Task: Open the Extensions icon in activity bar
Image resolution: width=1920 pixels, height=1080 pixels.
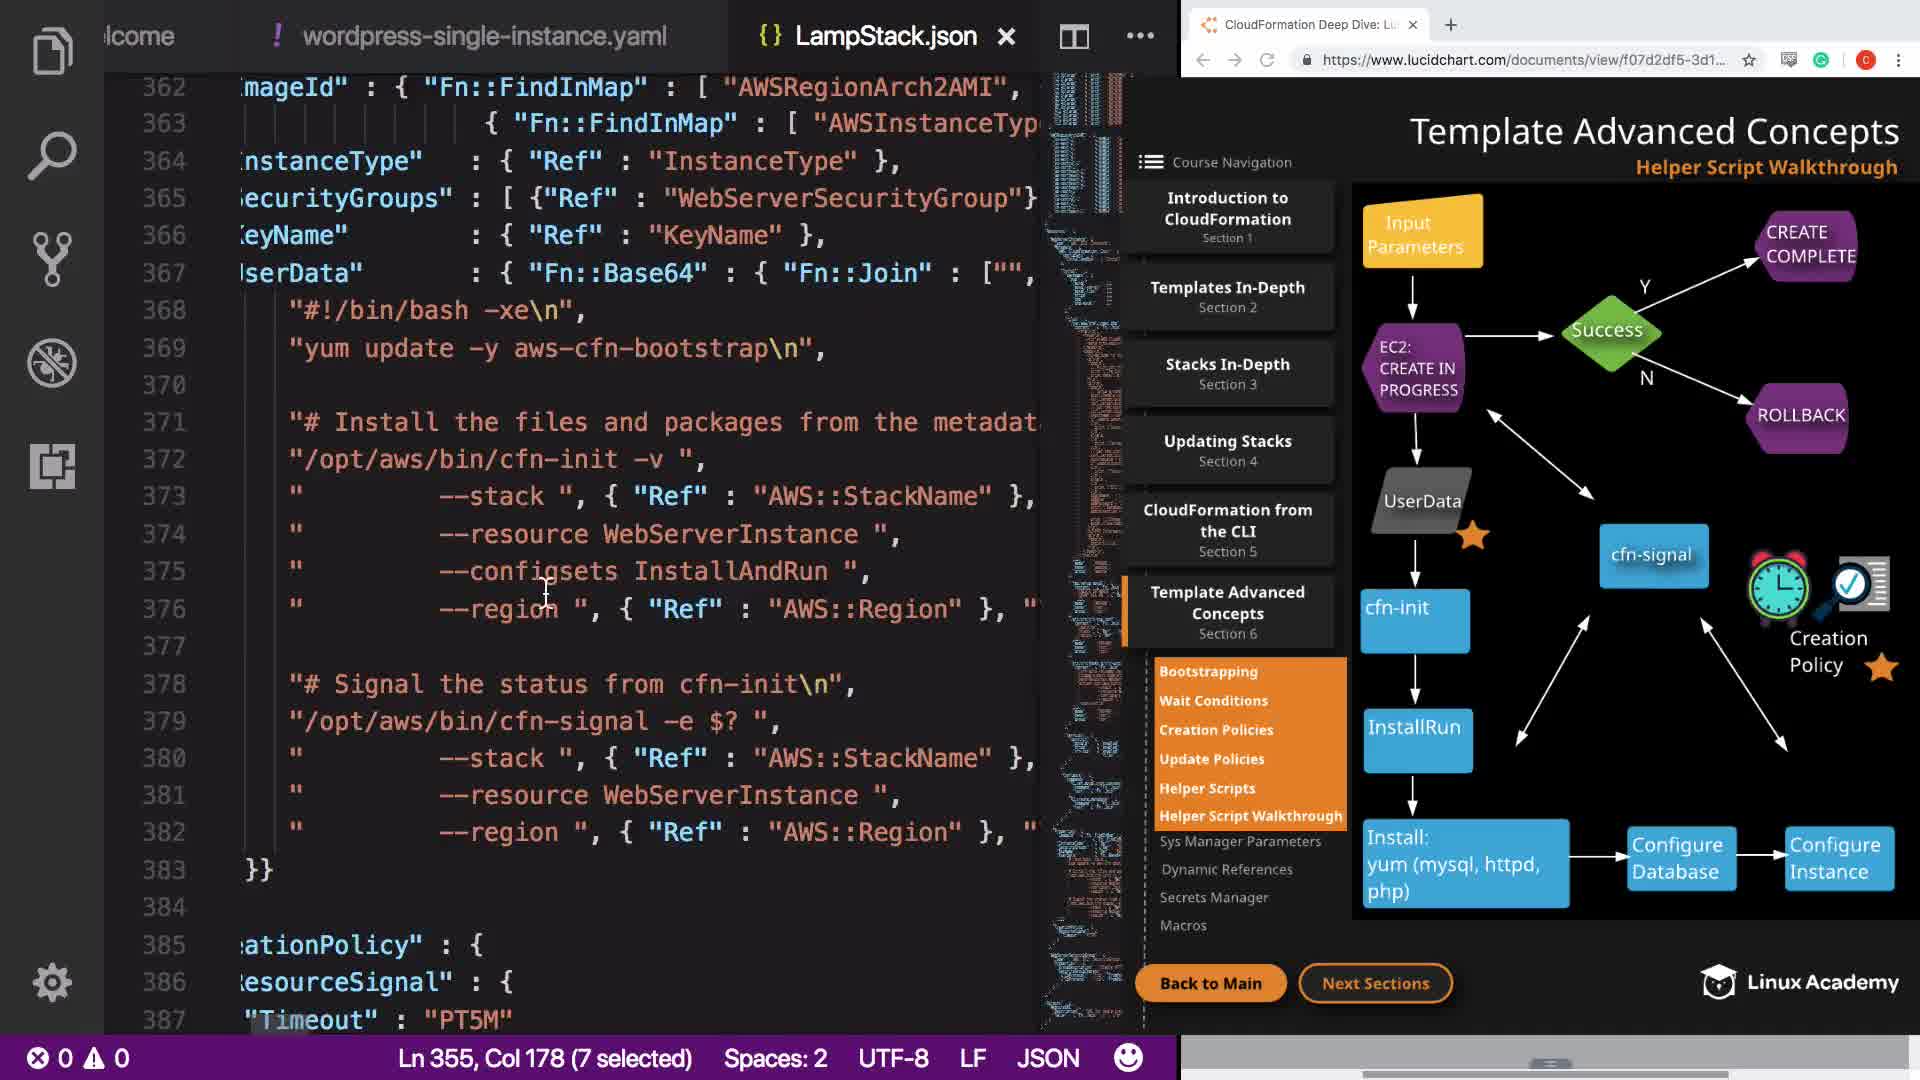Action: [52, 466]
